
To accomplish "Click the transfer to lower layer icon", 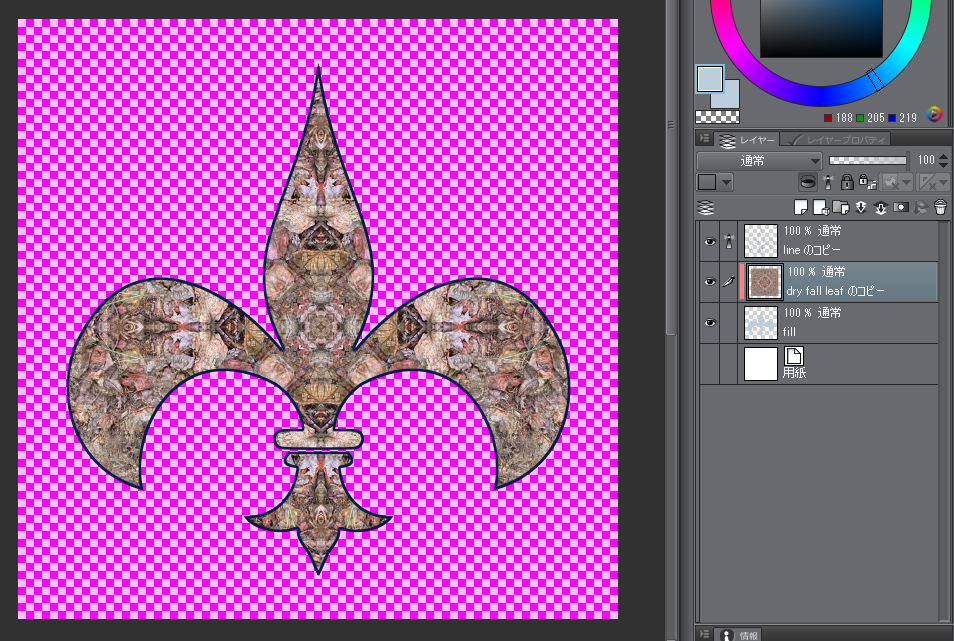I will pos(860,207).
